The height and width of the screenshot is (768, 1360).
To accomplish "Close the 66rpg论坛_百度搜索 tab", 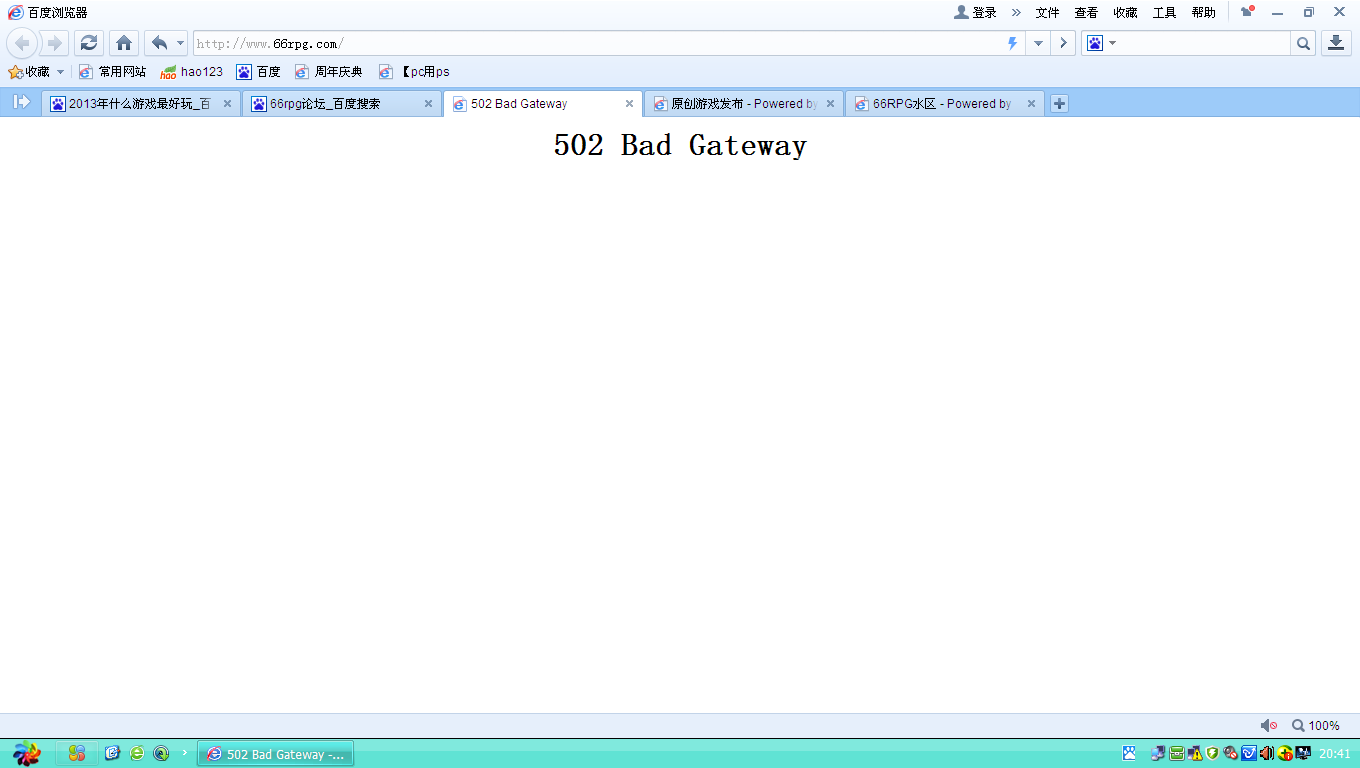I will (428, 103).
